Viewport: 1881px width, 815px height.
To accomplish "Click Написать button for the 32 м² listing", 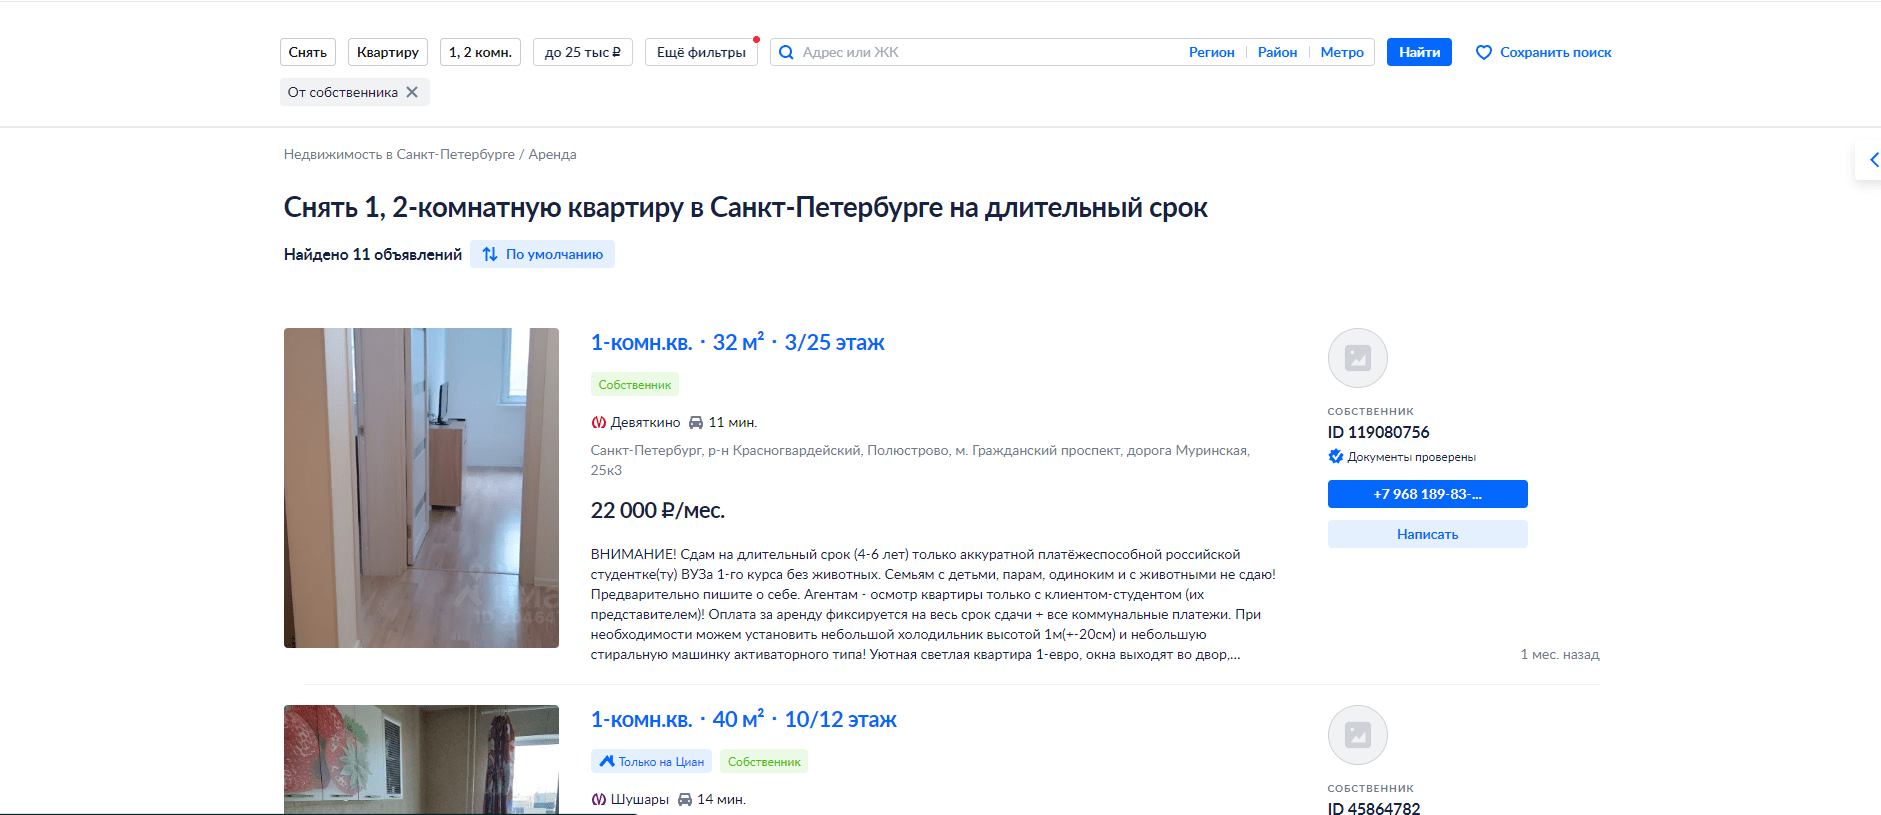I will 1427,534.
